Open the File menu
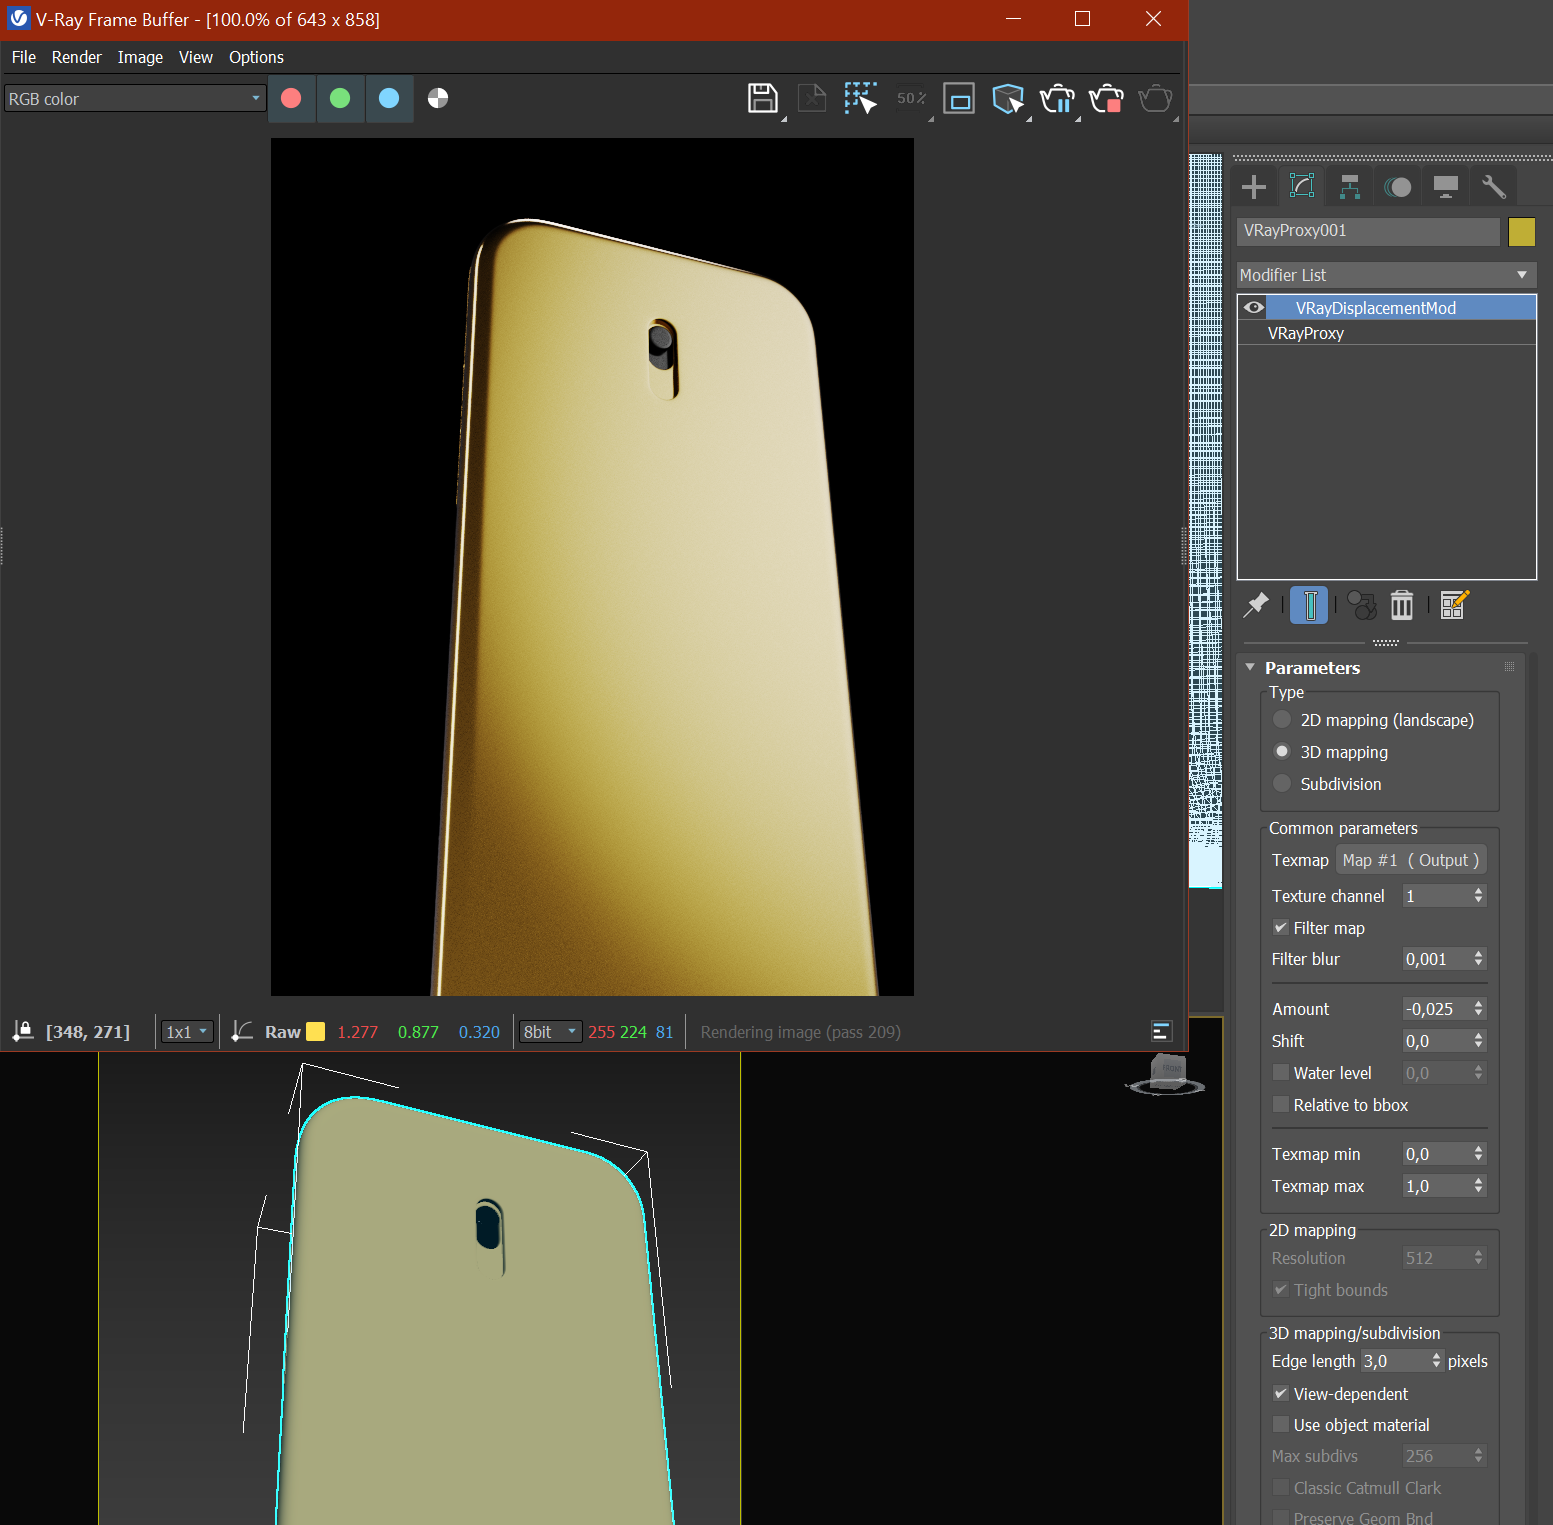 point(24,57)
